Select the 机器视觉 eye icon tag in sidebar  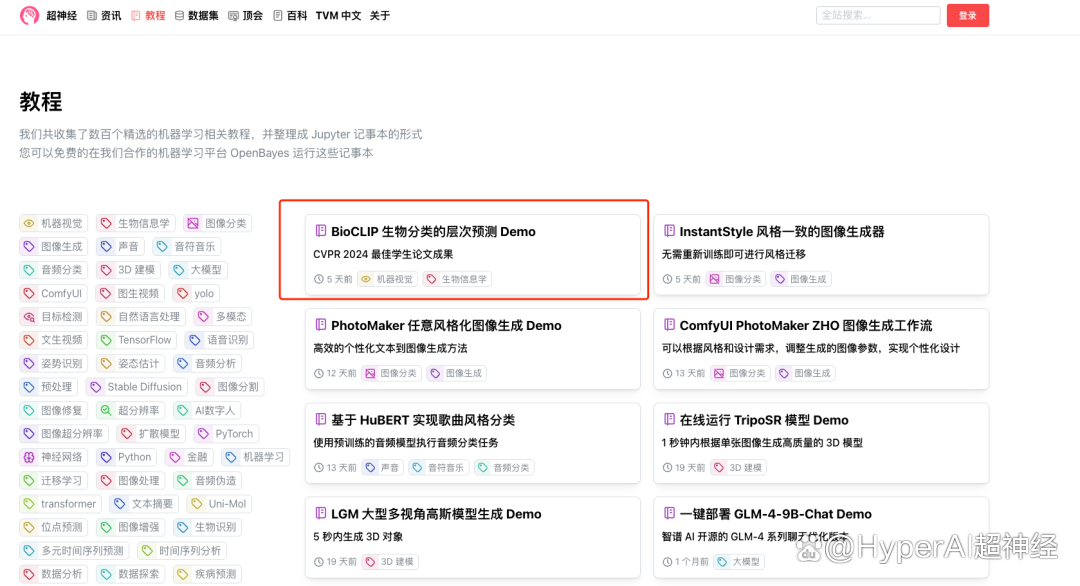54,223
